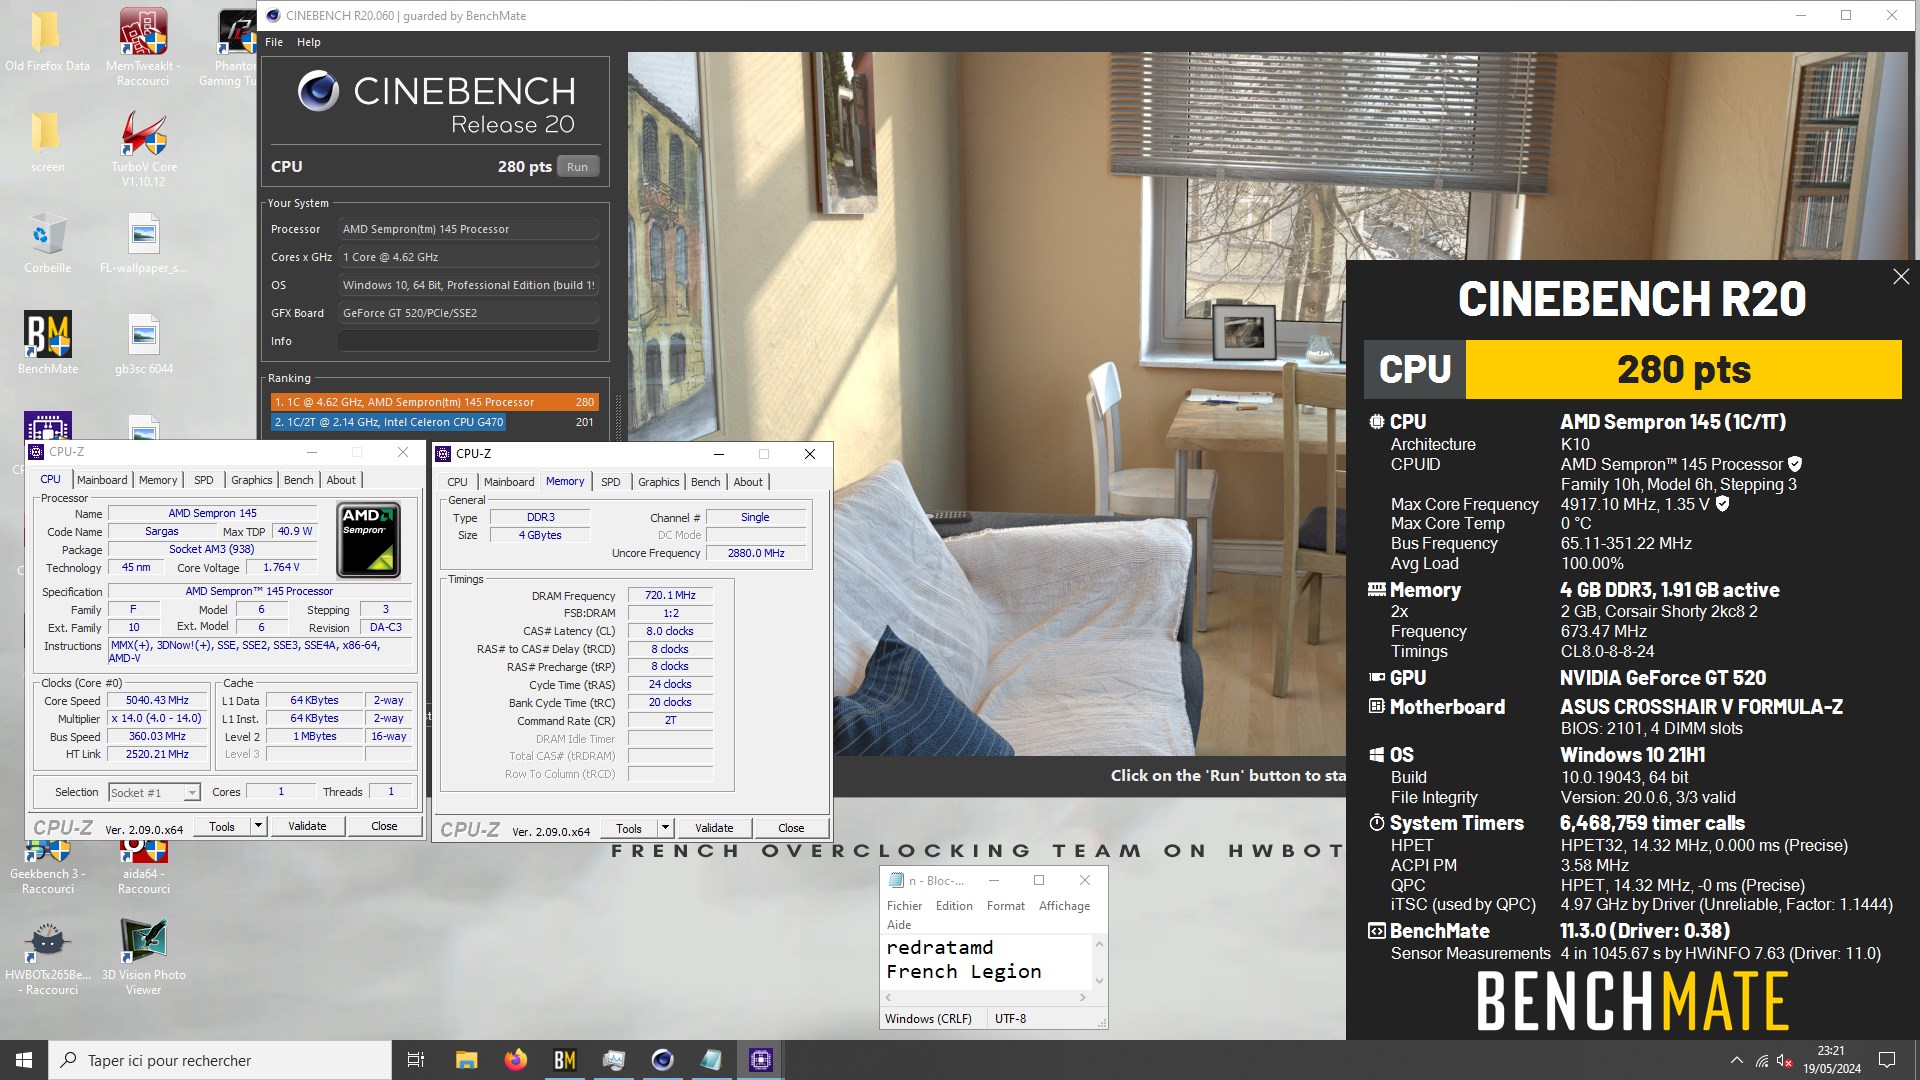Click the taskbar search box
The height and width of the screenshot is (1080, 1920).
pos(220,1060)
